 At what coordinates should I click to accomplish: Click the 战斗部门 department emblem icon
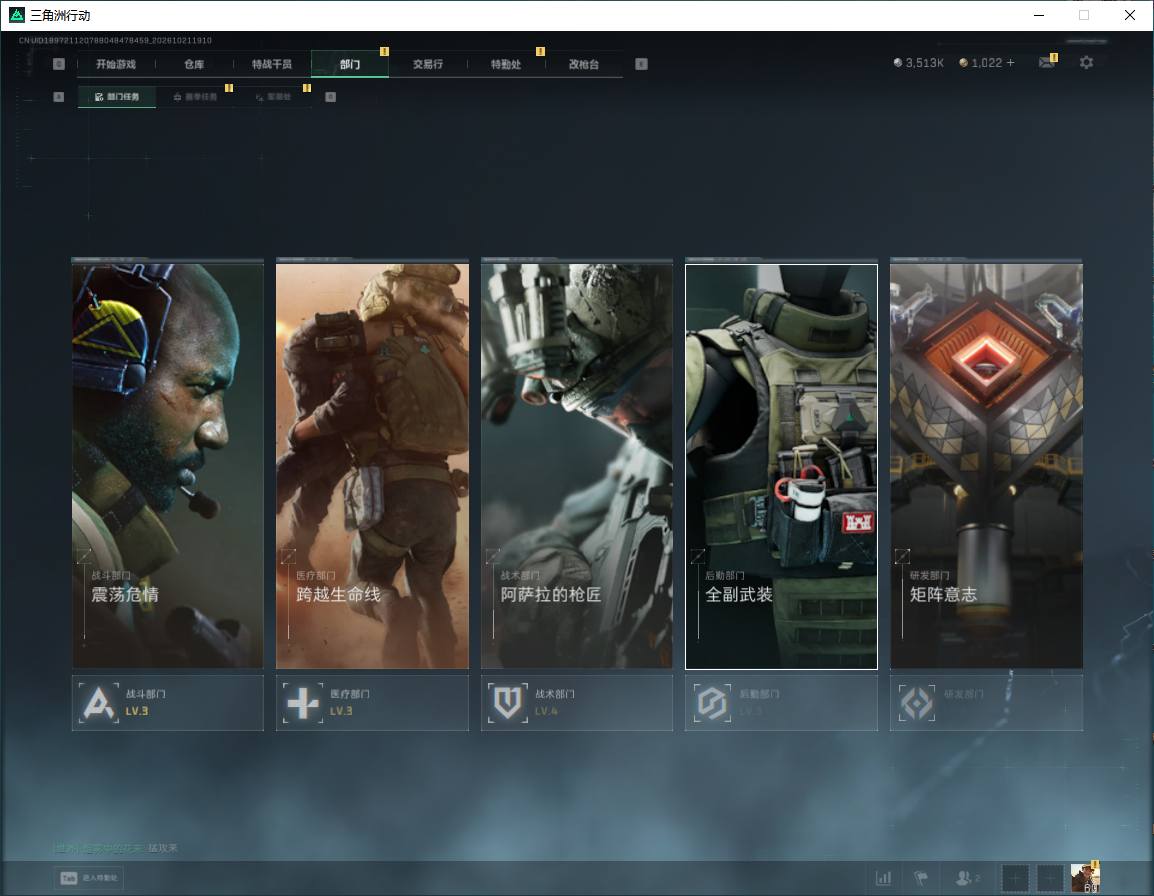(99, 703)
